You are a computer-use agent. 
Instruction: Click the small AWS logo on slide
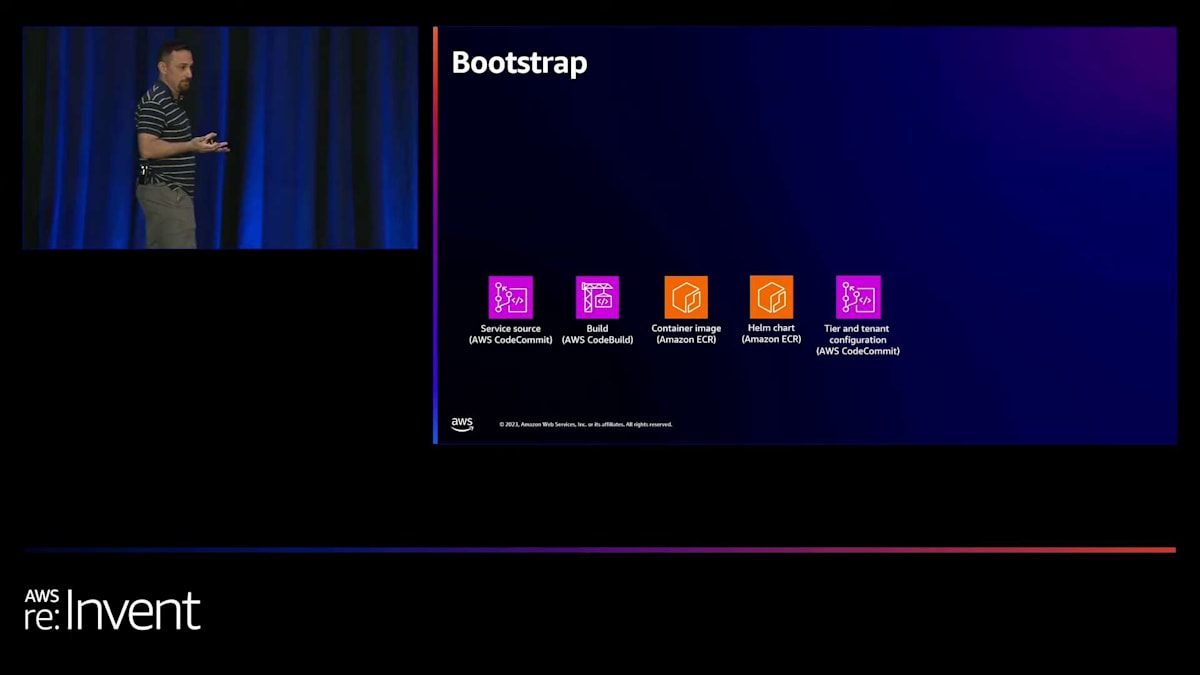462,424
